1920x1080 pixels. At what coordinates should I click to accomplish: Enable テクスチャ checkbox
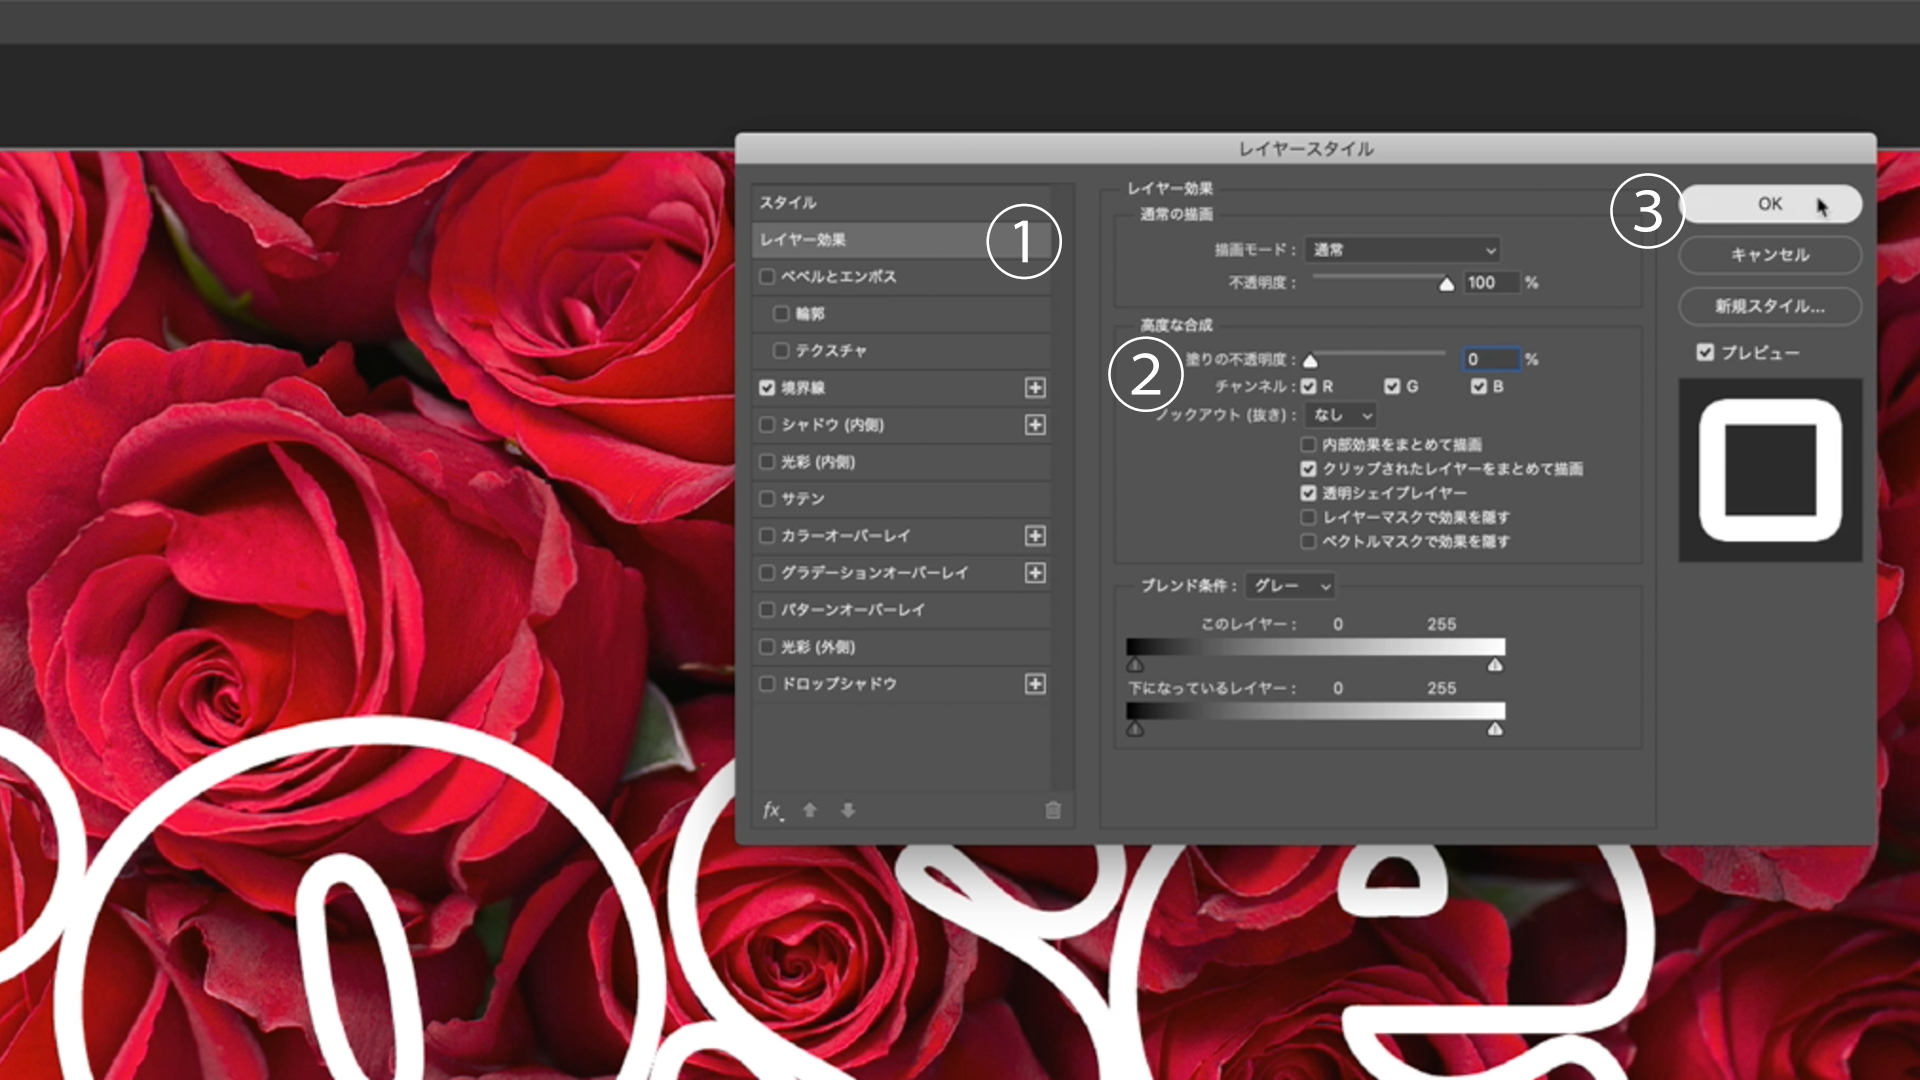[781, 351]
